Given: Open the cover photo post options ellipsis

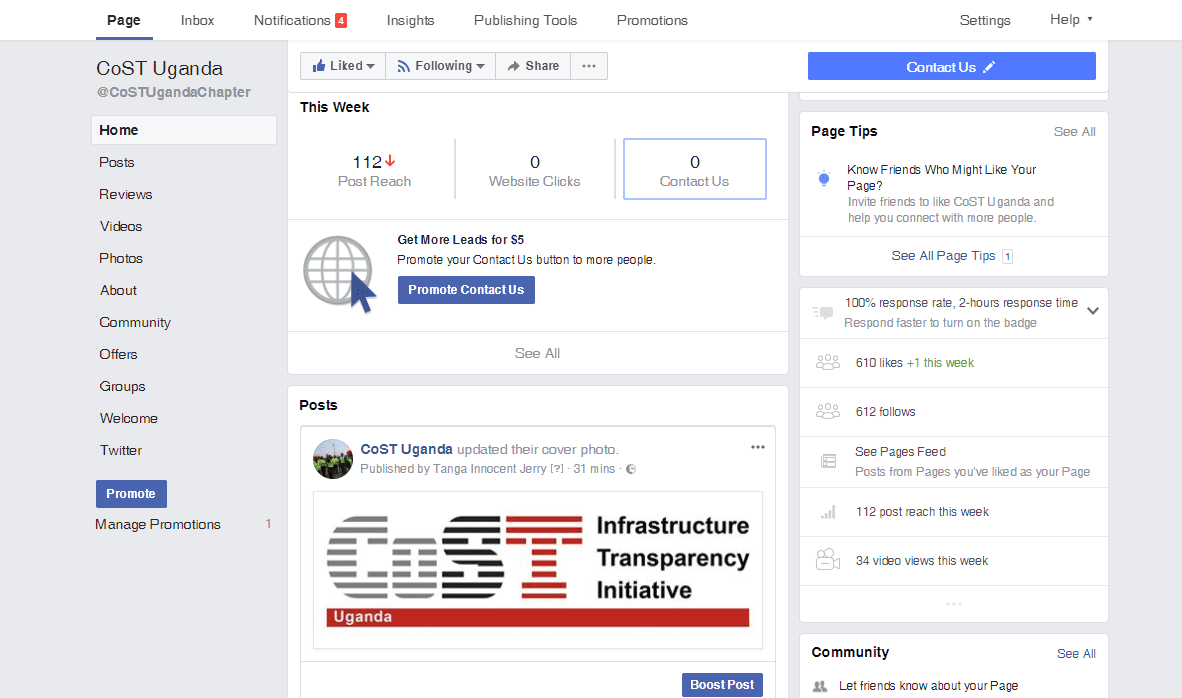Looking at the screenshot, I should pyautogui.click(x=758, y=447).
